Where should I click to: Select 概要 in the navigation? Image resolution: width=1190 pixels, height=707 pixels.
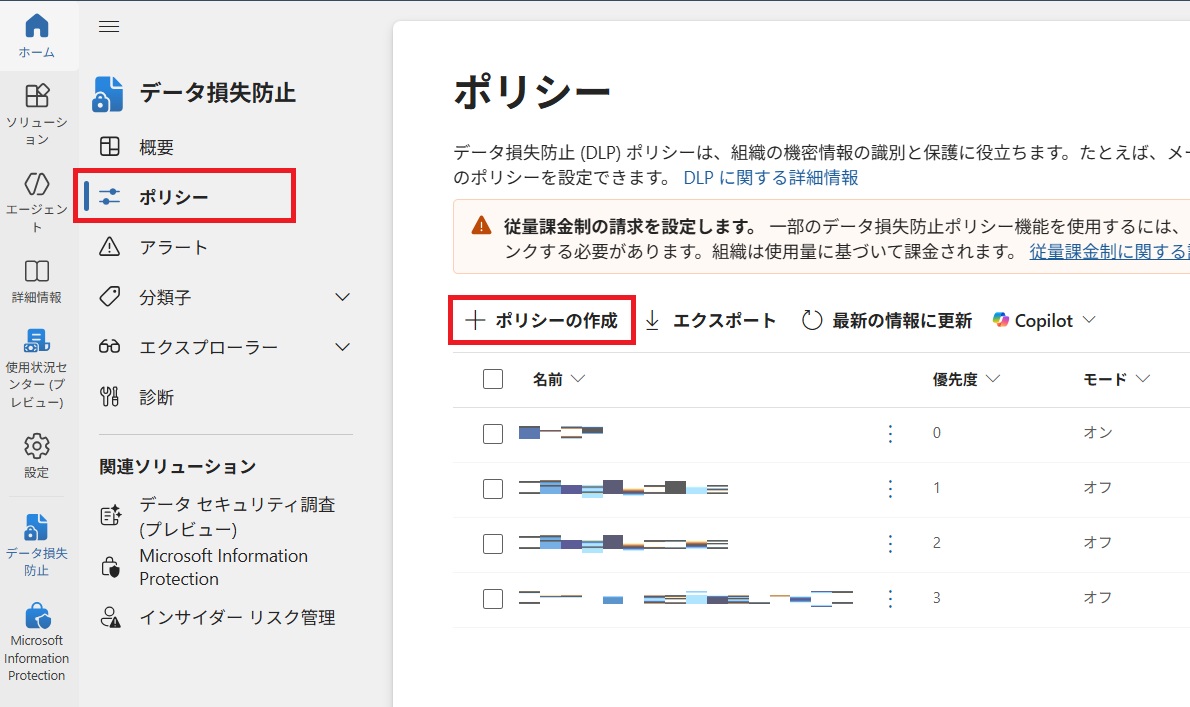156,147
